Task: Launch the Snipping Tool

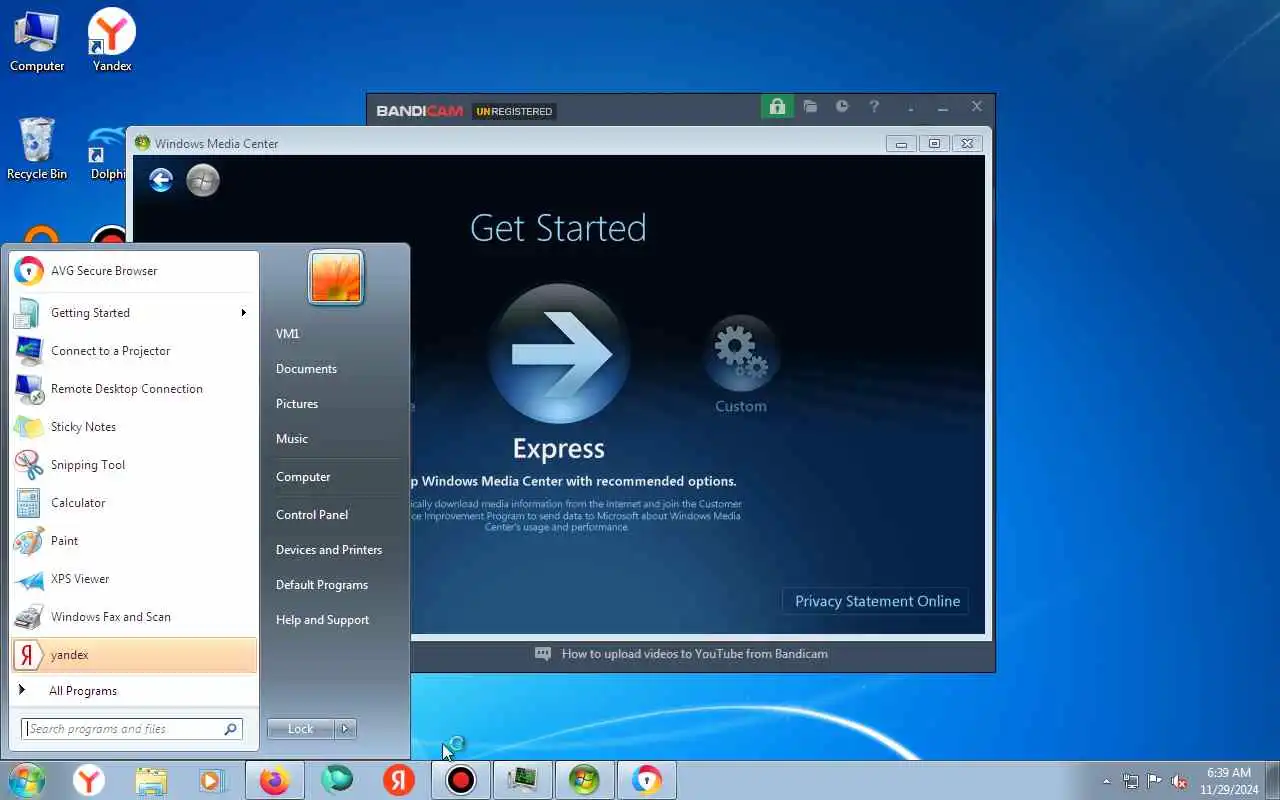Action: point(134,465)
